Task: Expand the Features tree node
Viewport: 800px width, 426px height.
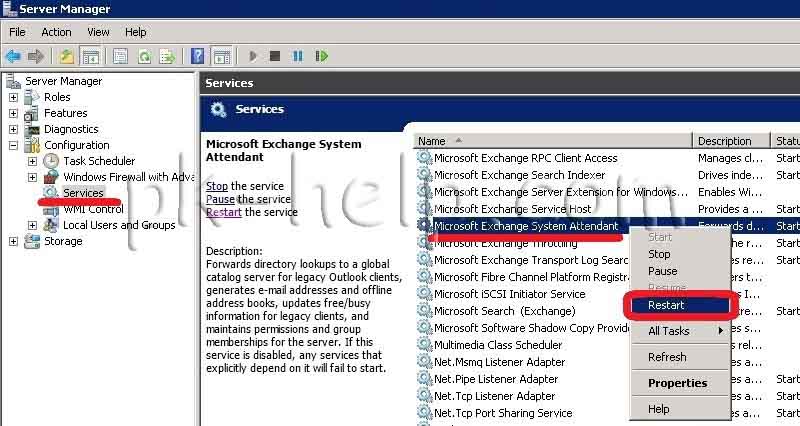Action: 13,113
